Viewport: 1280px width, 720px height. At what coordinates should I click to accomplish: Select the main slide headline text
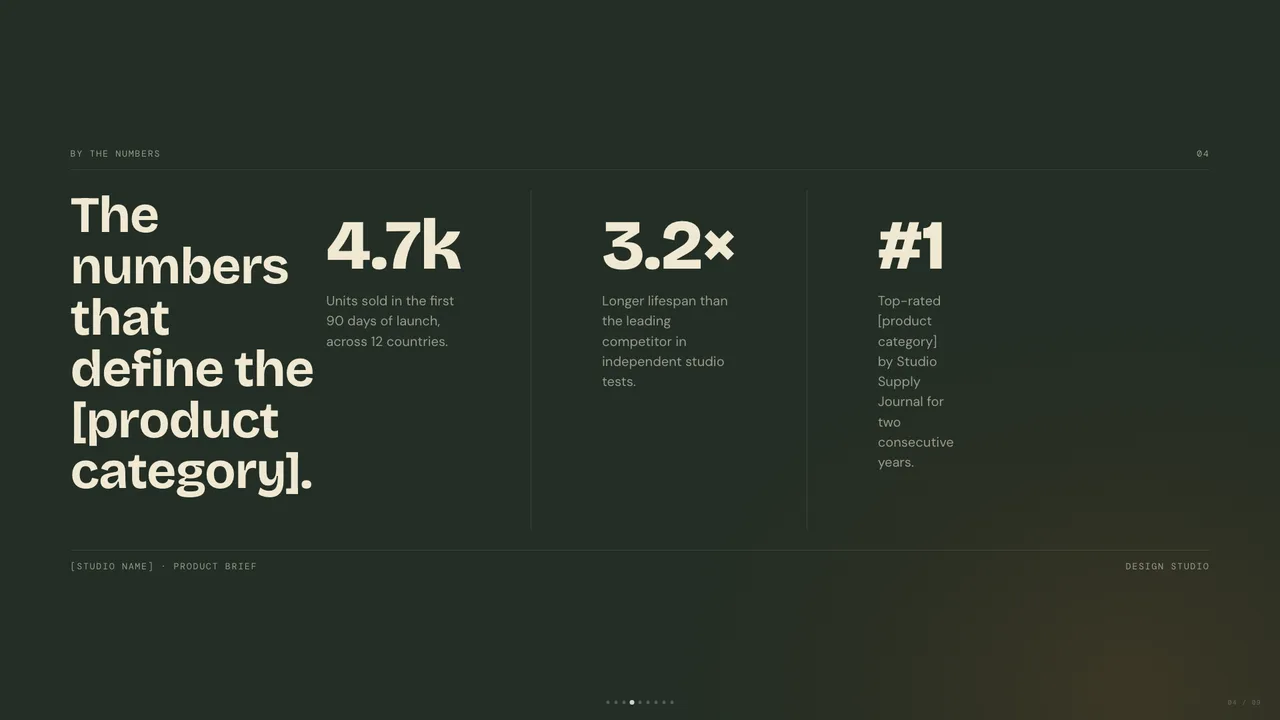[x=192, y=343]
